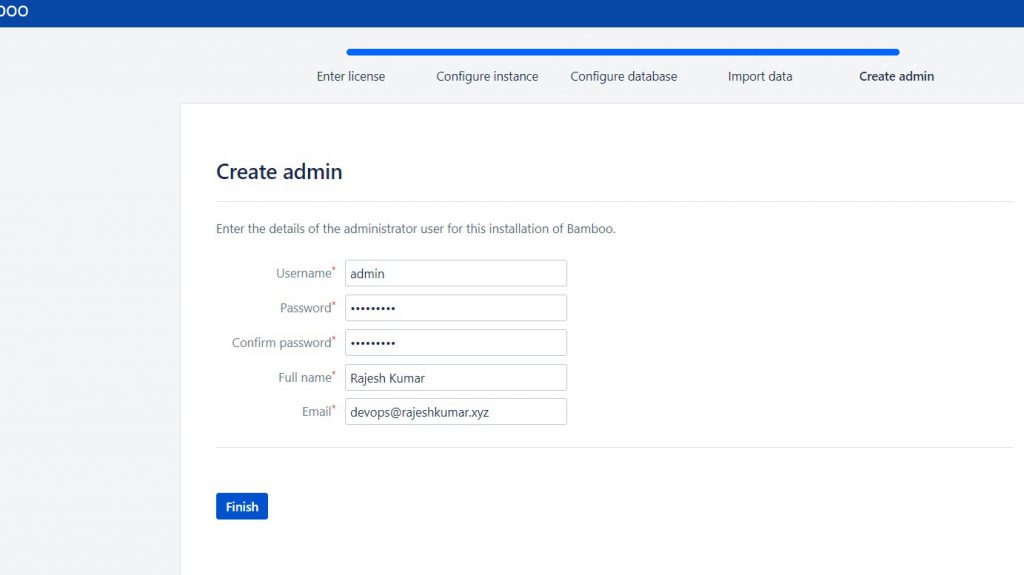Click the Email input field
The image size is (1024, 575).
click(x=455, y=412)
